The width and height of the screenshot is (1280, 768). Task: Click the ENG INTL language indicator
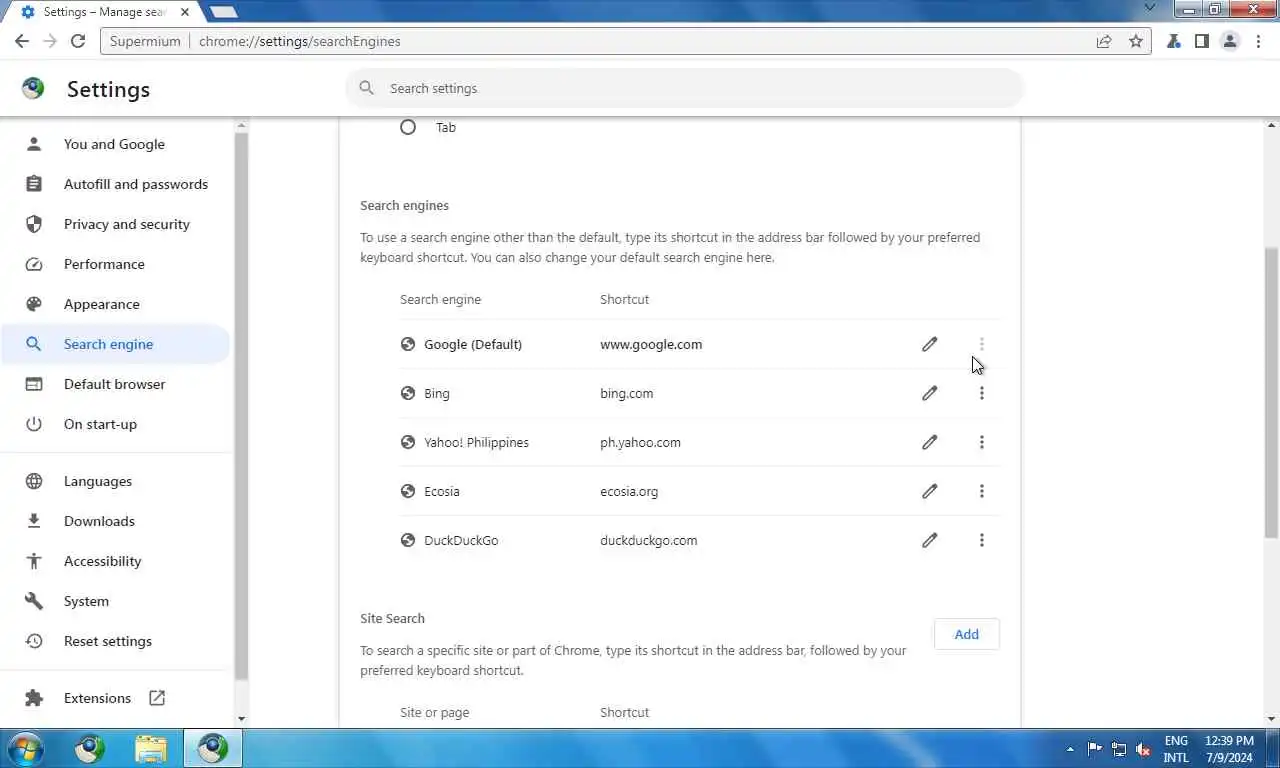coord(1176,749)
